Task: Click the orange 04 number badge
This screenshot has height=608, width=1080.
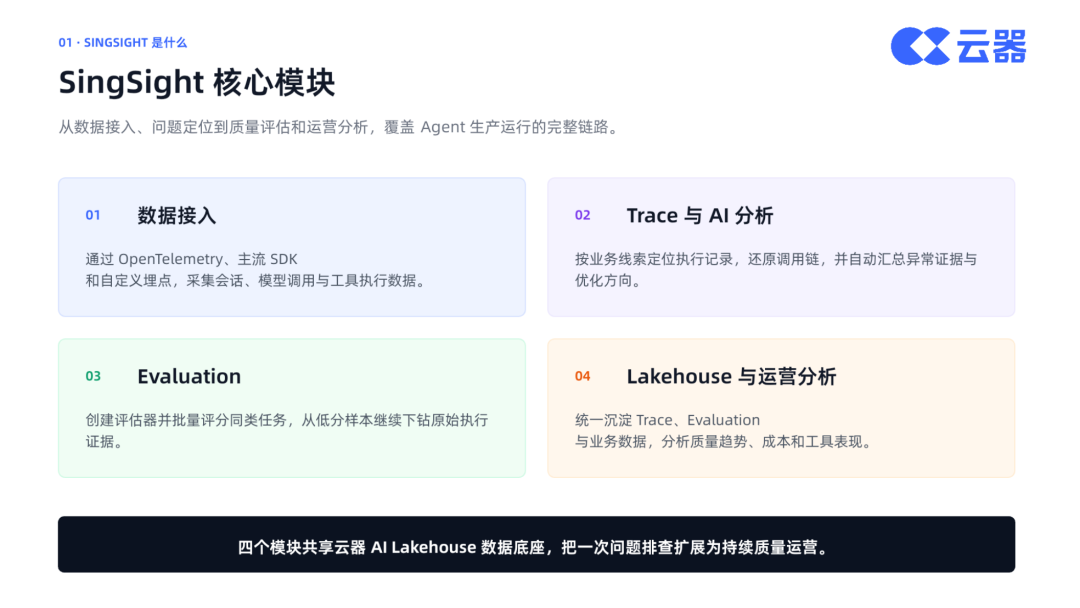Action: [x=583, y=376]
